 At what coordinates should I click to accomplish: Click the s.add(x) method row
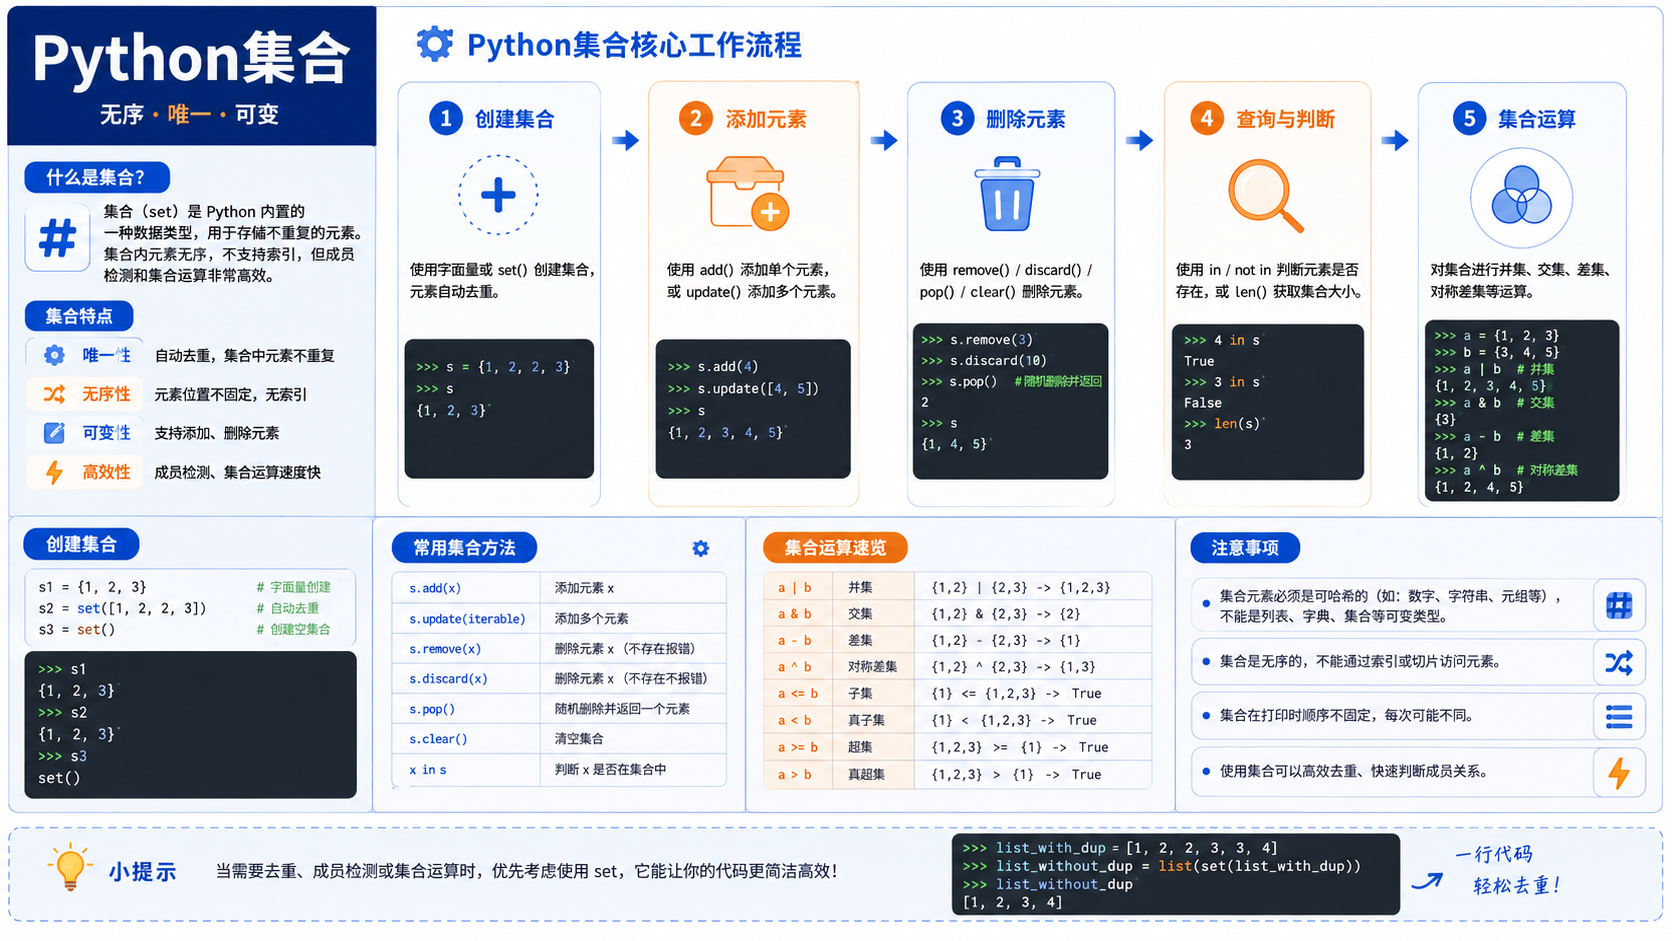point(559,588)
